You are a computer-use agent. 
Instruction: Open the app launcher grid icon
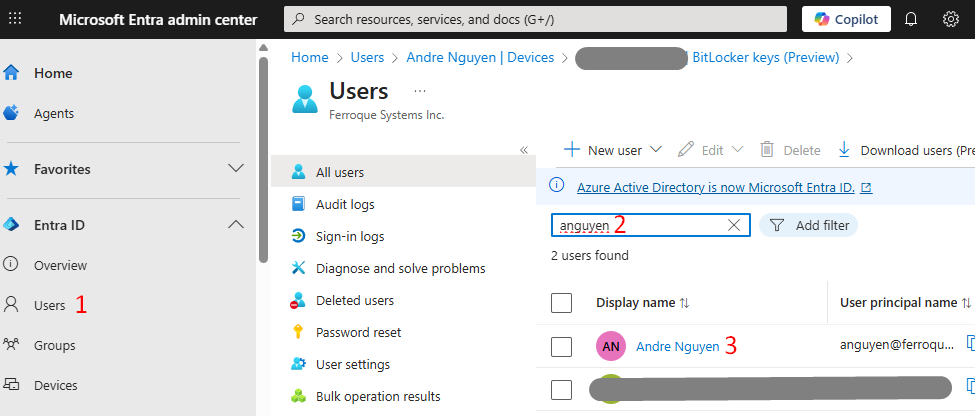pyautogui.click(x=15, y=19)
